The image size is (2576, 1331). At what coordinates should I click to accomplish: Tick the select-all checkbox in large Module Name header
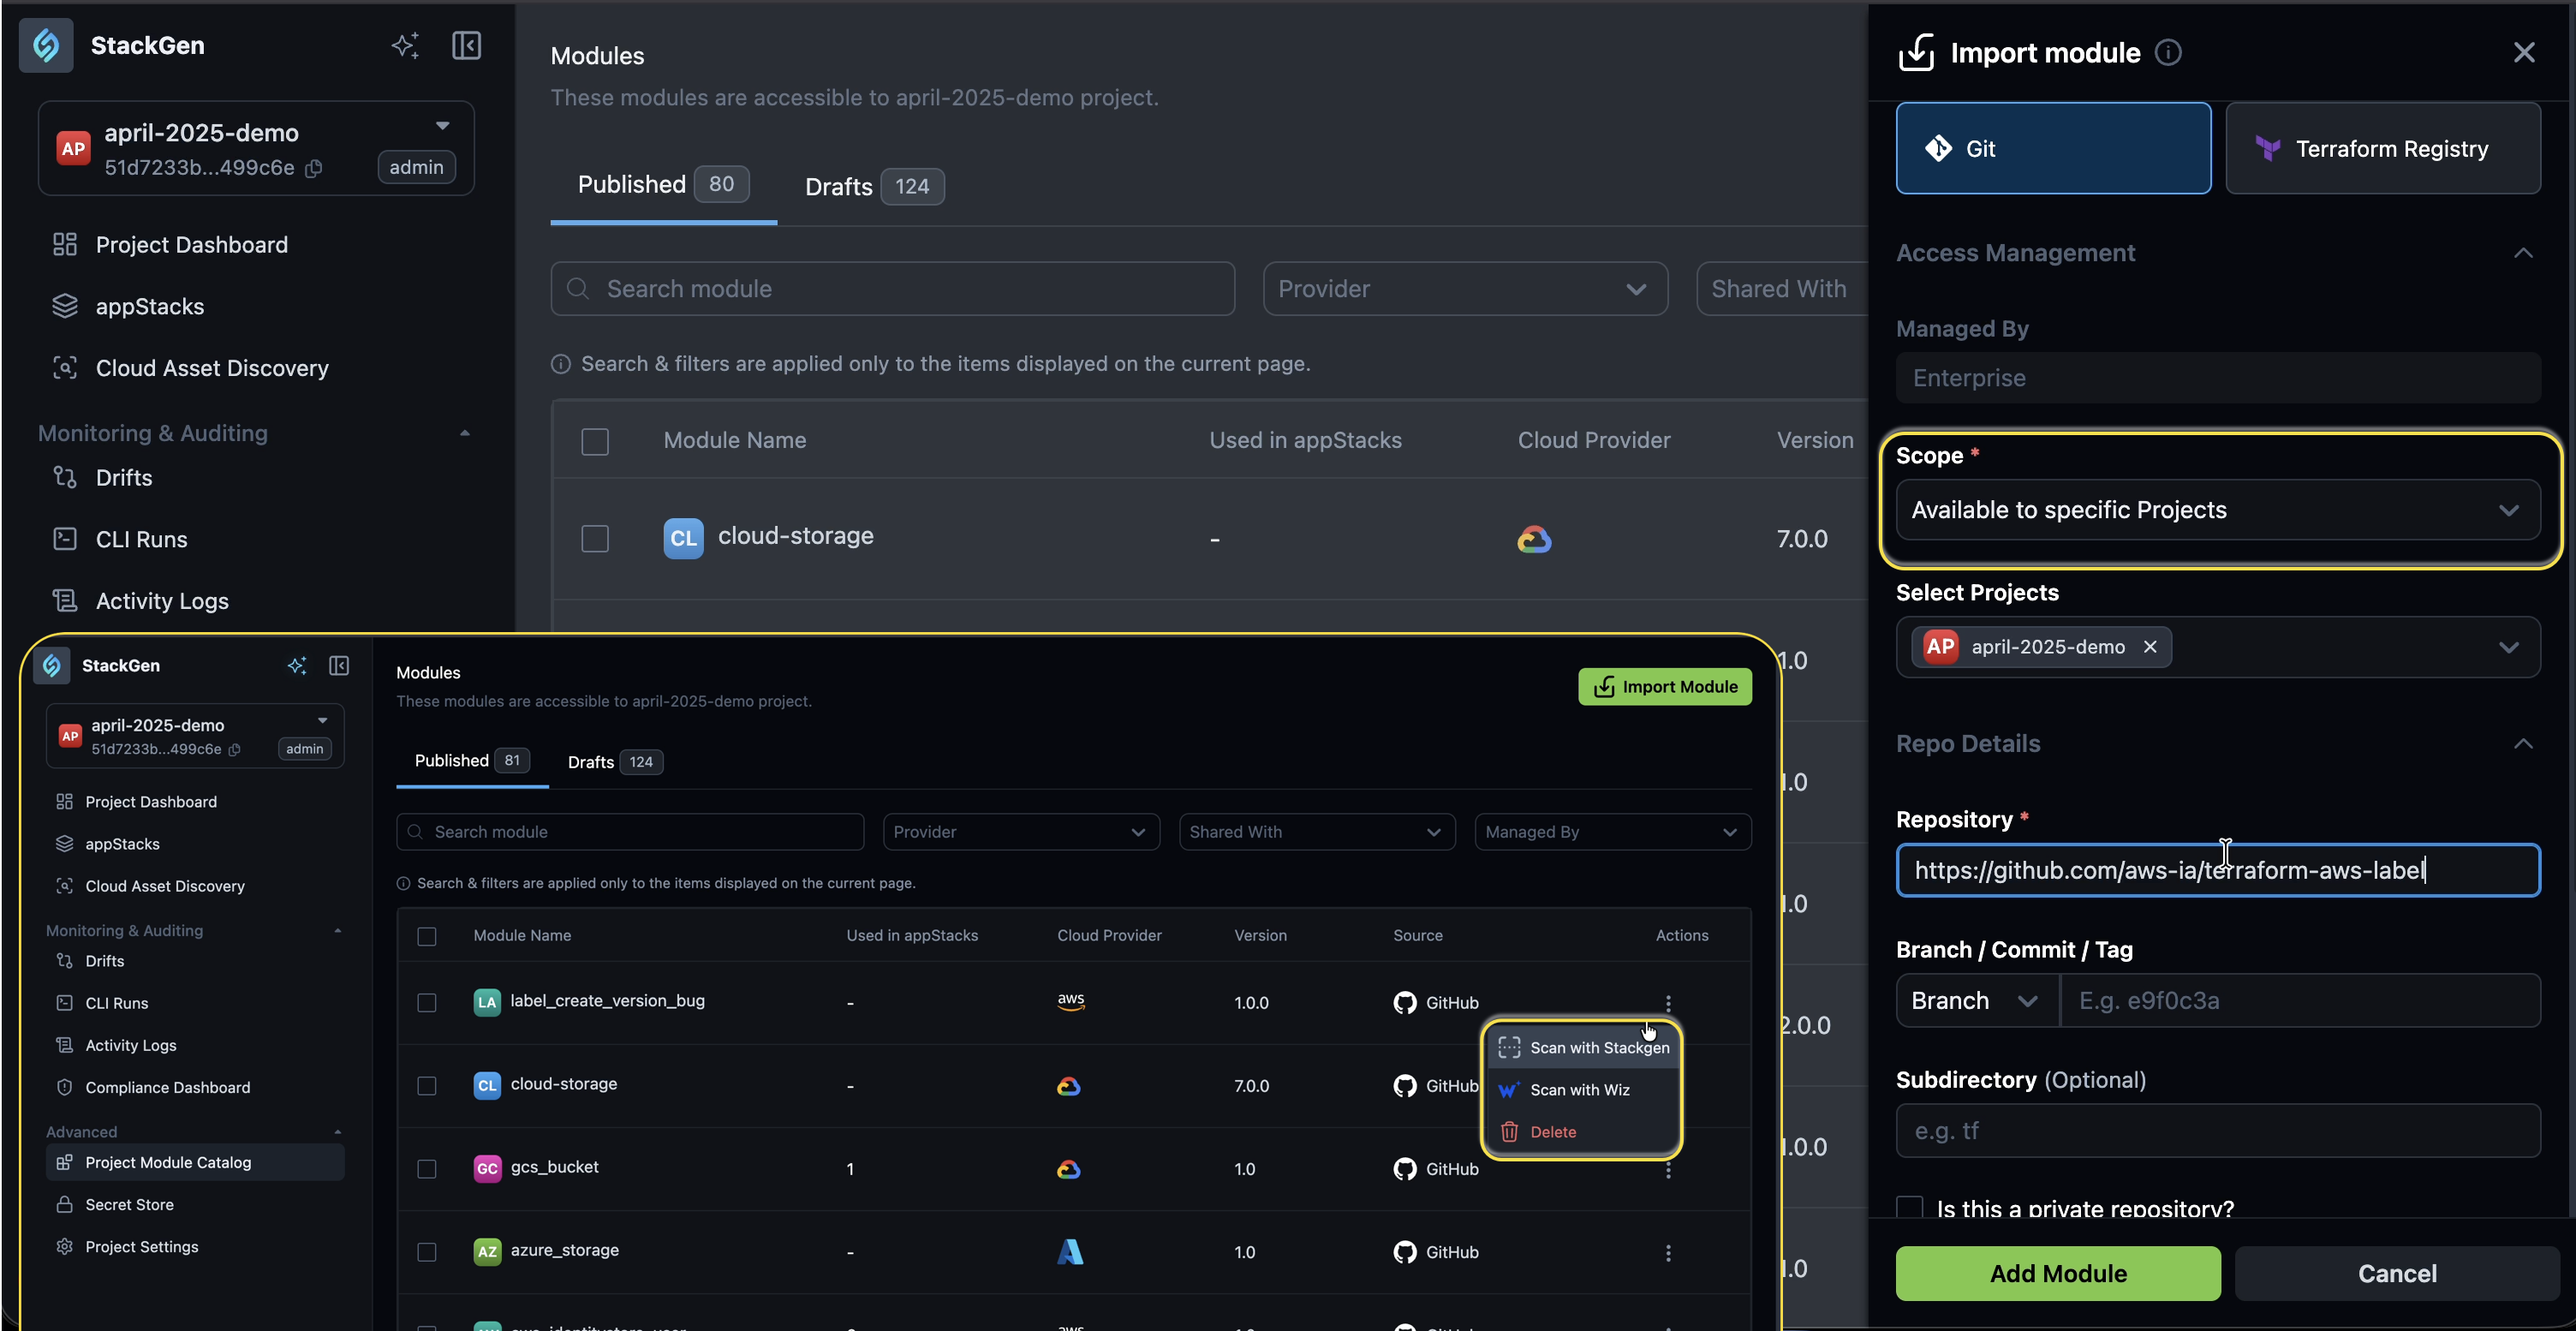coord(595,441)
